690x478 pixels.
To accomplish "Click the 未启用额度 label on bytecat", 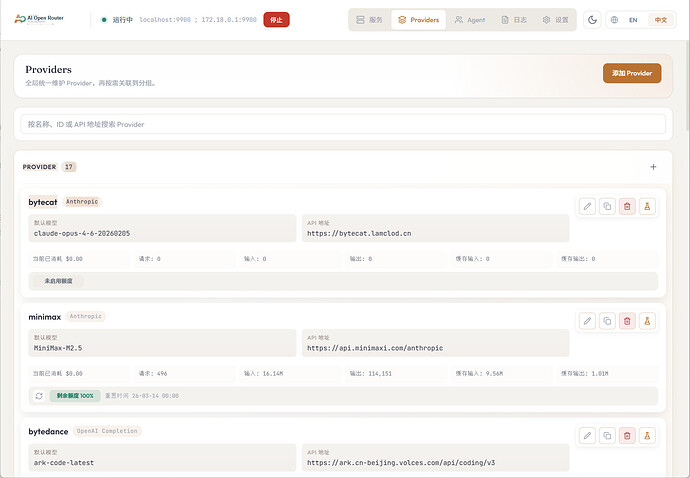I will tap(58, 281).
